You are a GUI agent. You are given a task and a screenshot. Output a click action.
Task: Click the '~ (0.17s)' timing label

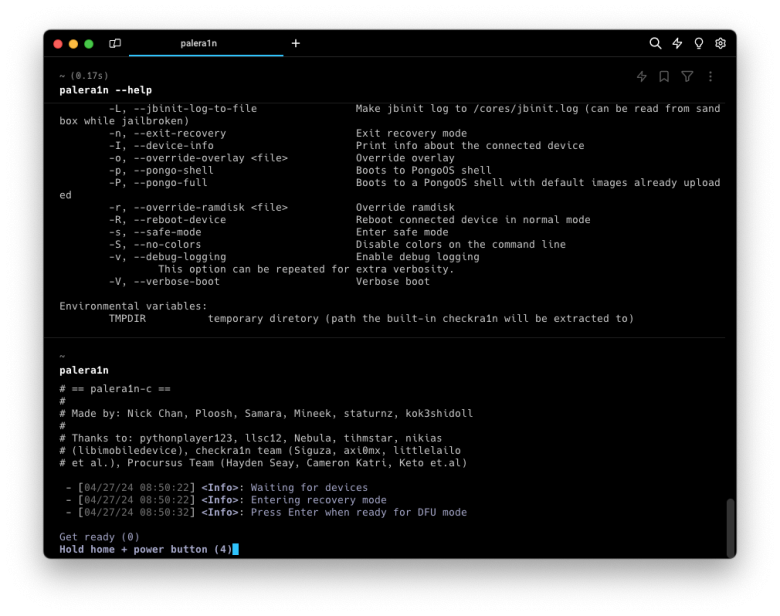coord(84,76)
